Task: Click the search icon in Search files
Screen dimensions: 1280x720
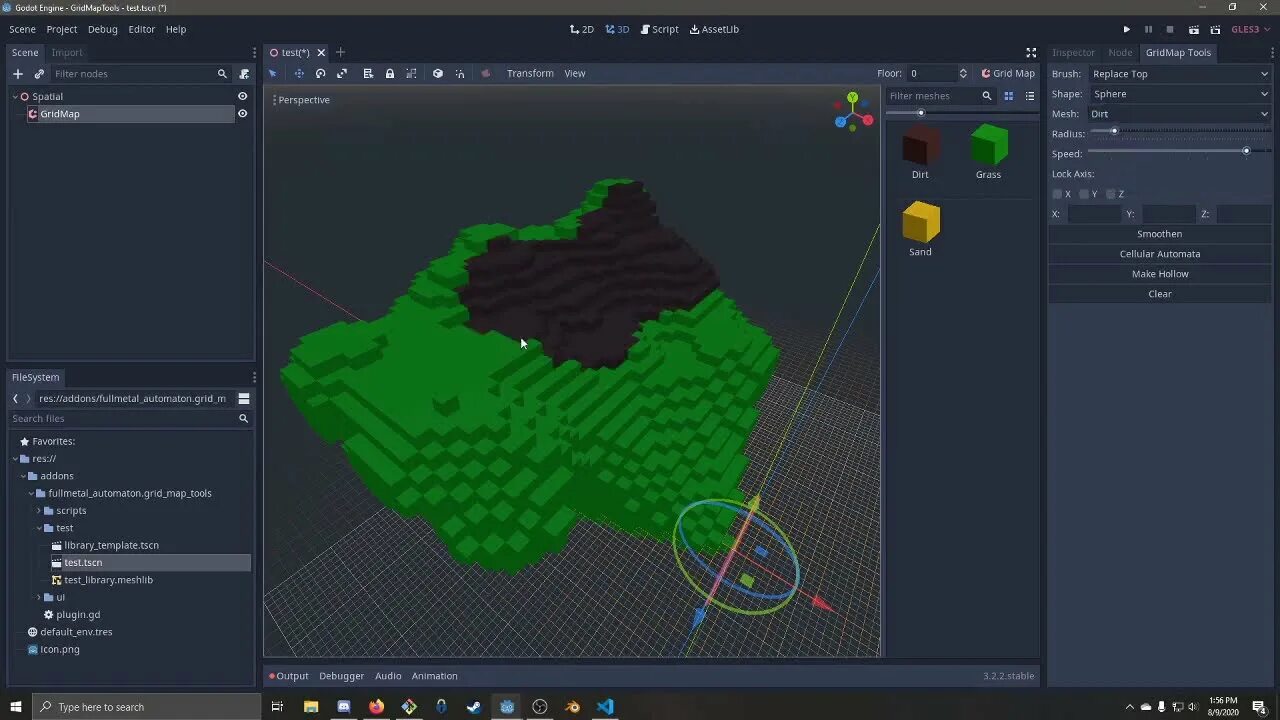Action: (x=243, y=419)
